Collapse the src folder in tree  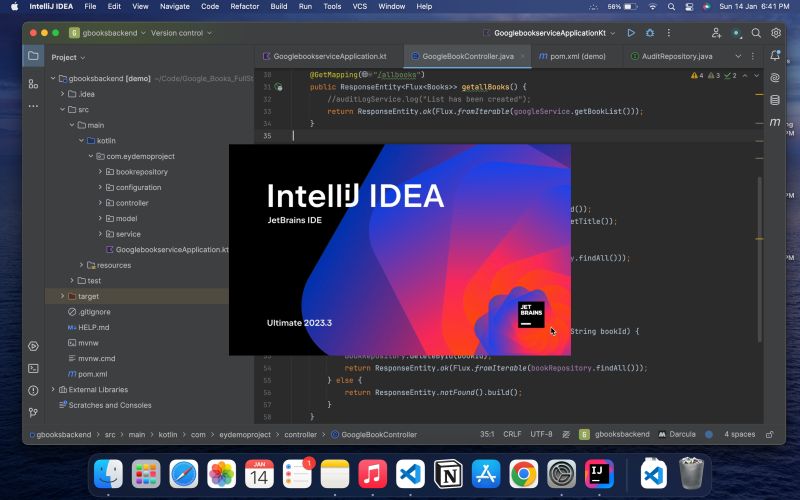point(61,110)
